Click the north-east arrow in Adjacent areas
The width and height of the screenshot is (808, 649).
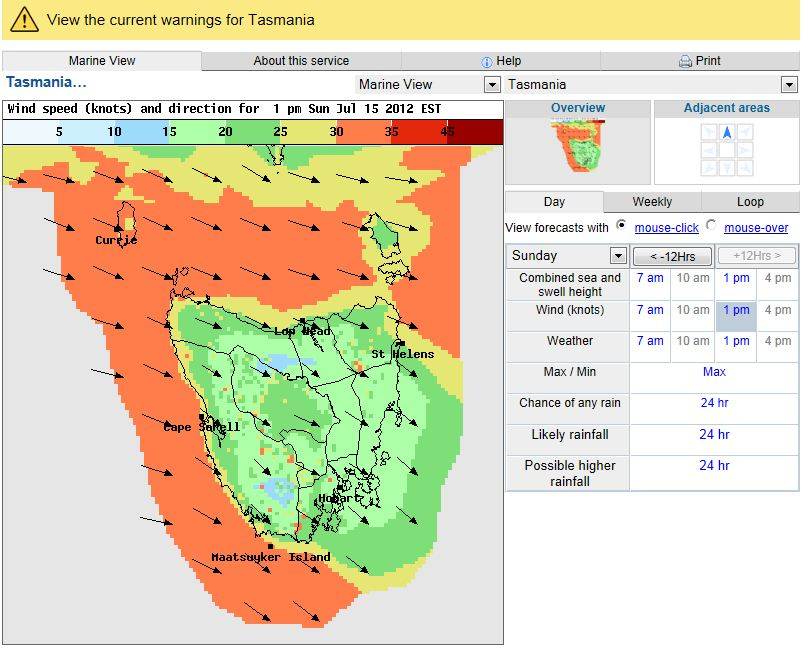(745, 132)
